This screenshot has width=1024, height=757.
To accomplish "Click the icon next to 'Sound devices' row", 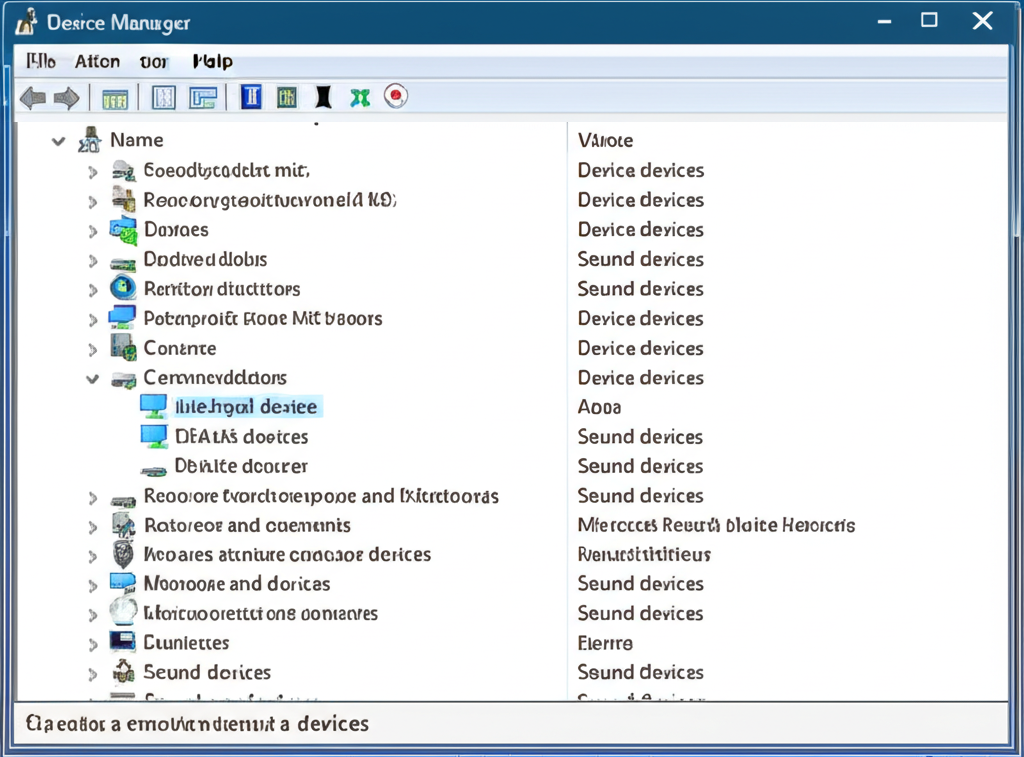I will click(123, 672).
